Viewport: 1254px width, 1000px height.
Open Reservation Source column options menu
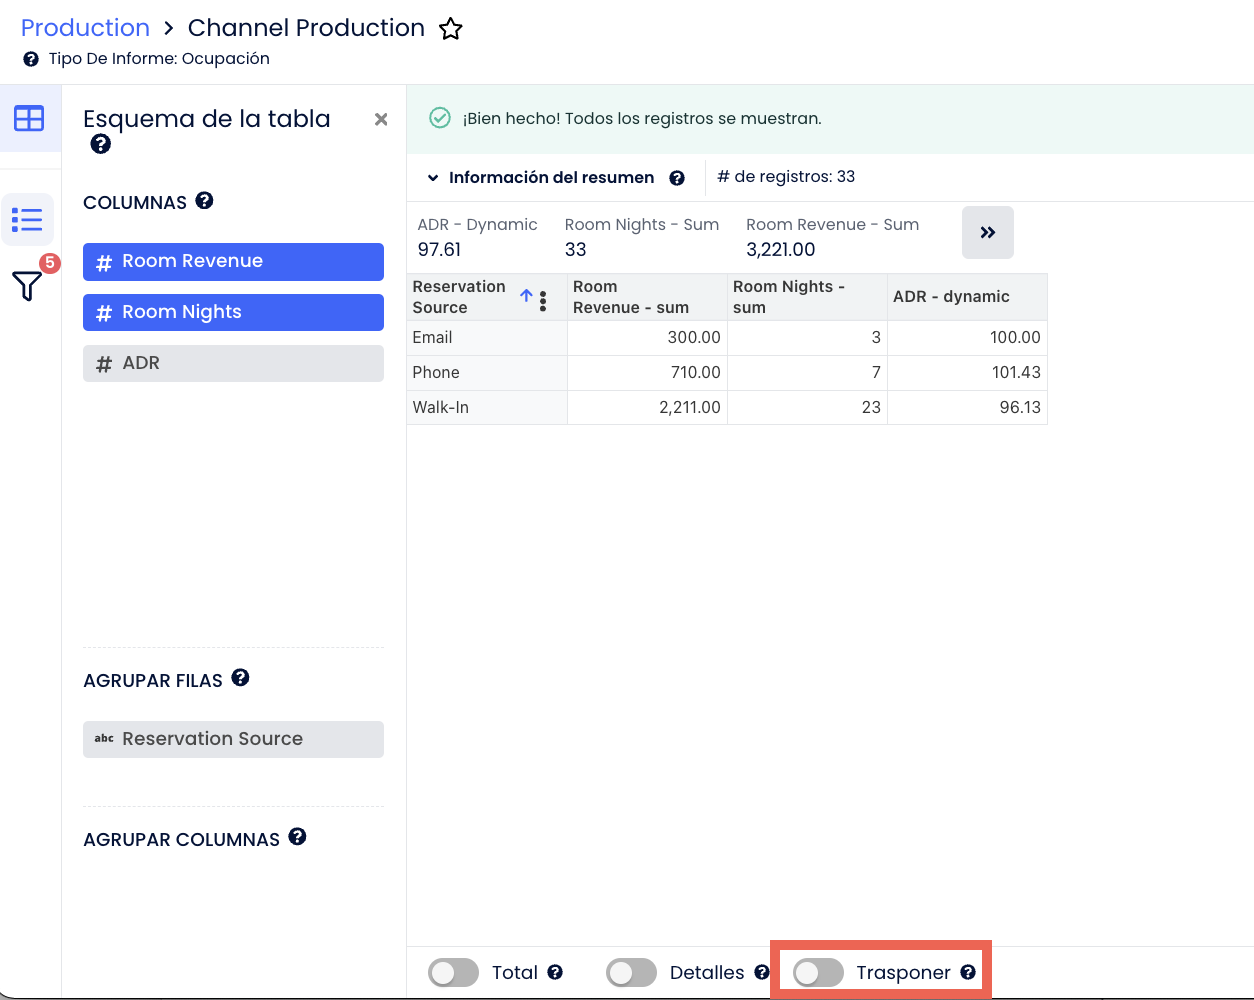543,300
